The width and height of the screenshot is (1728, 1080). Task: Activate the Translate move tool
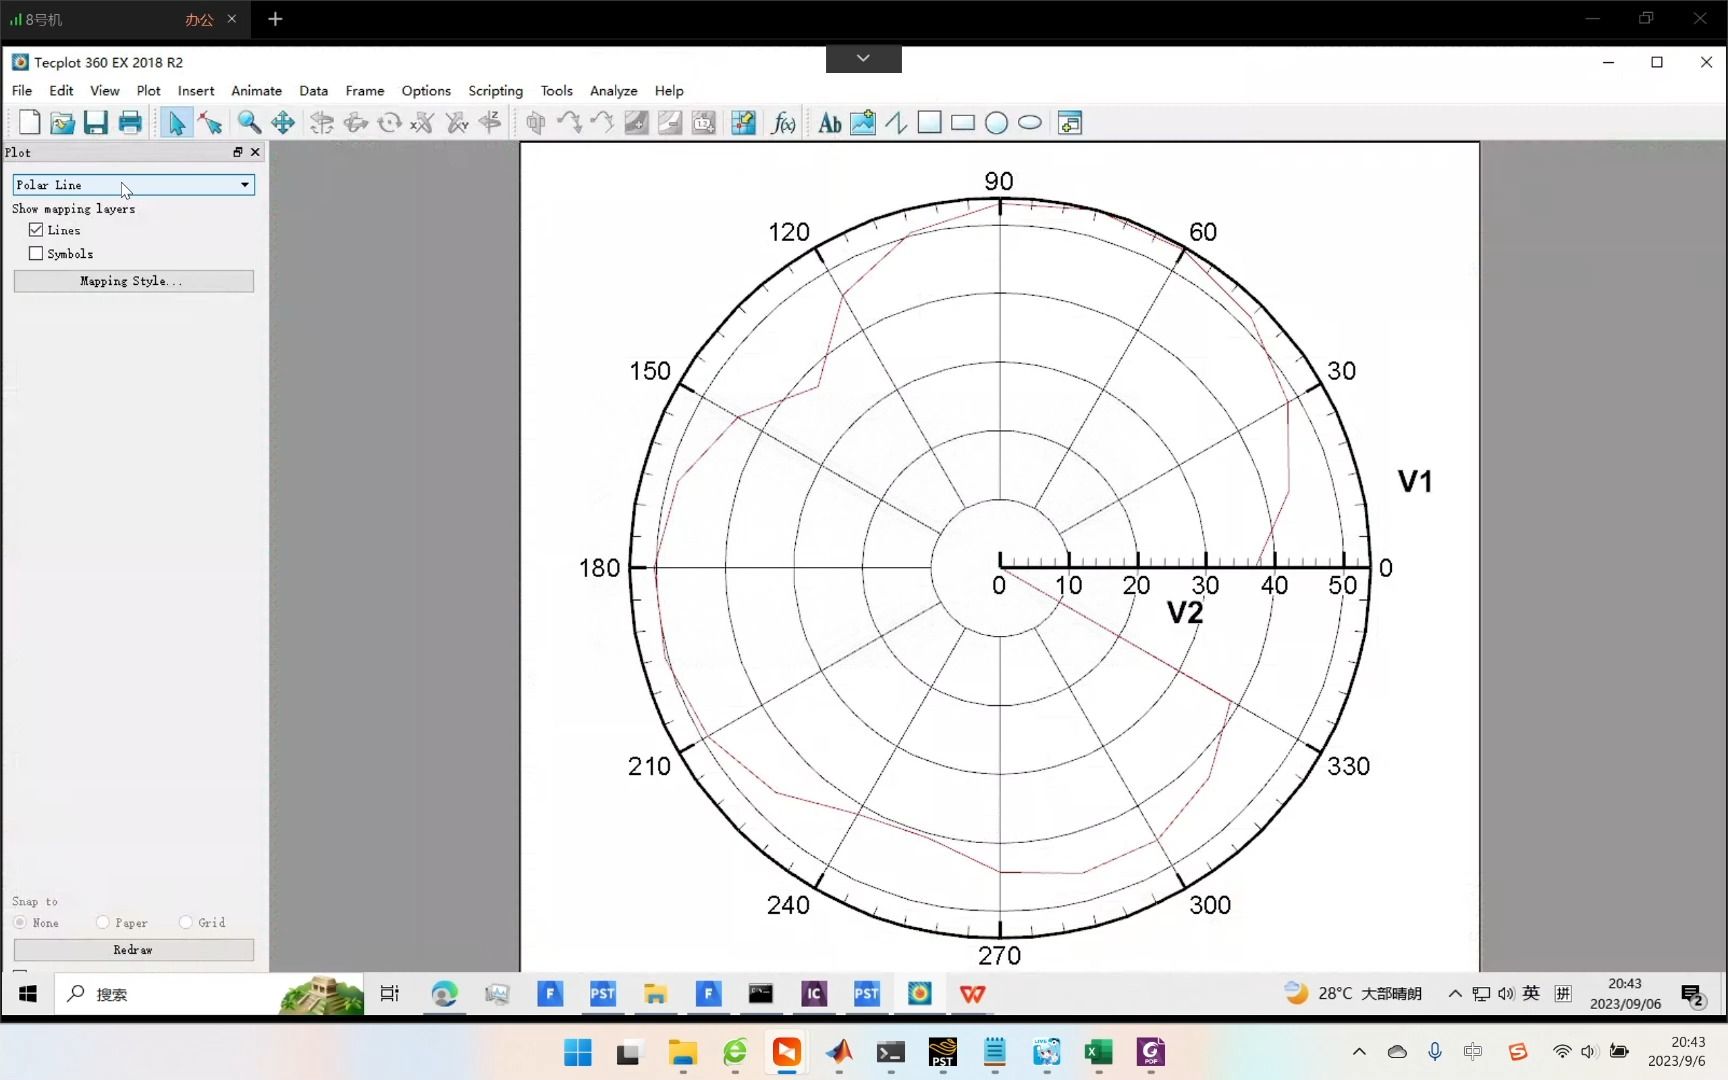[x=283, y=123]
